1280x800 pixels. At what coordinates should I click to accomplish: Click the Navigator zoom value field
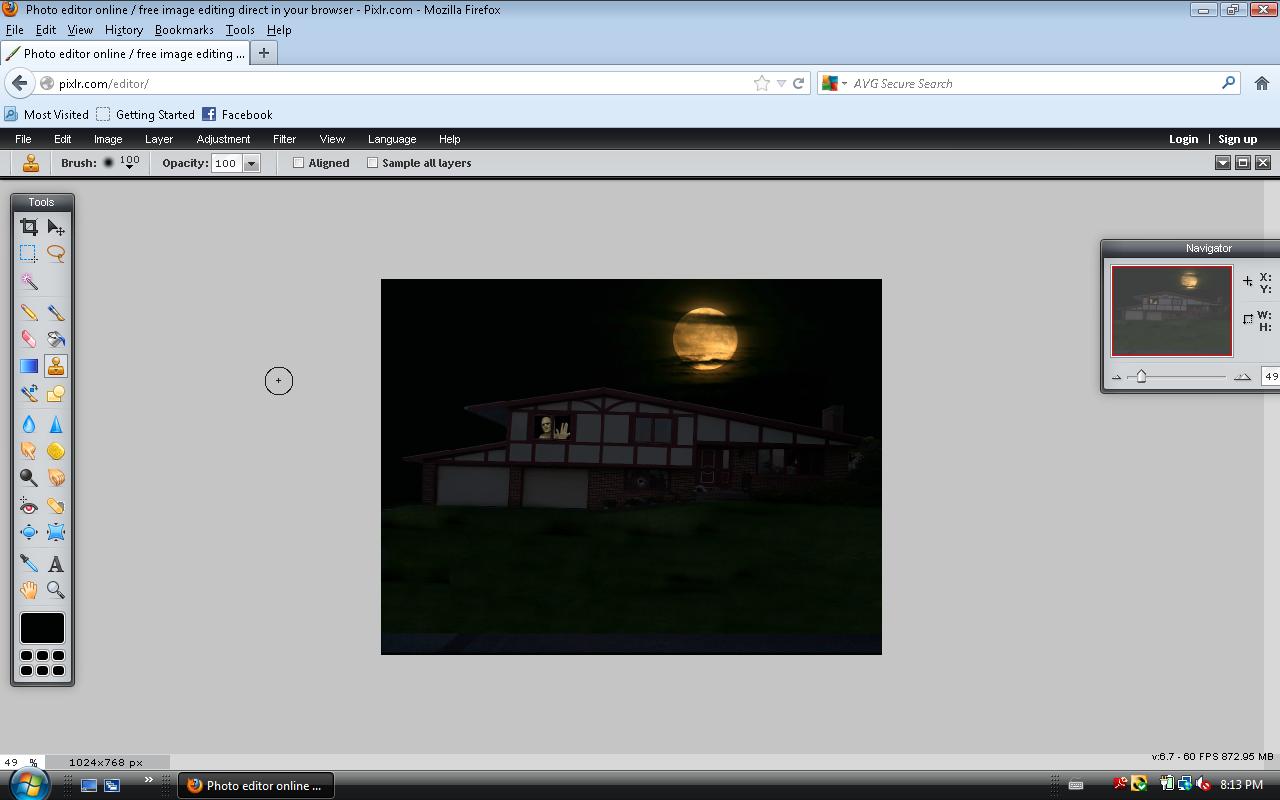tap(1270, 376)
